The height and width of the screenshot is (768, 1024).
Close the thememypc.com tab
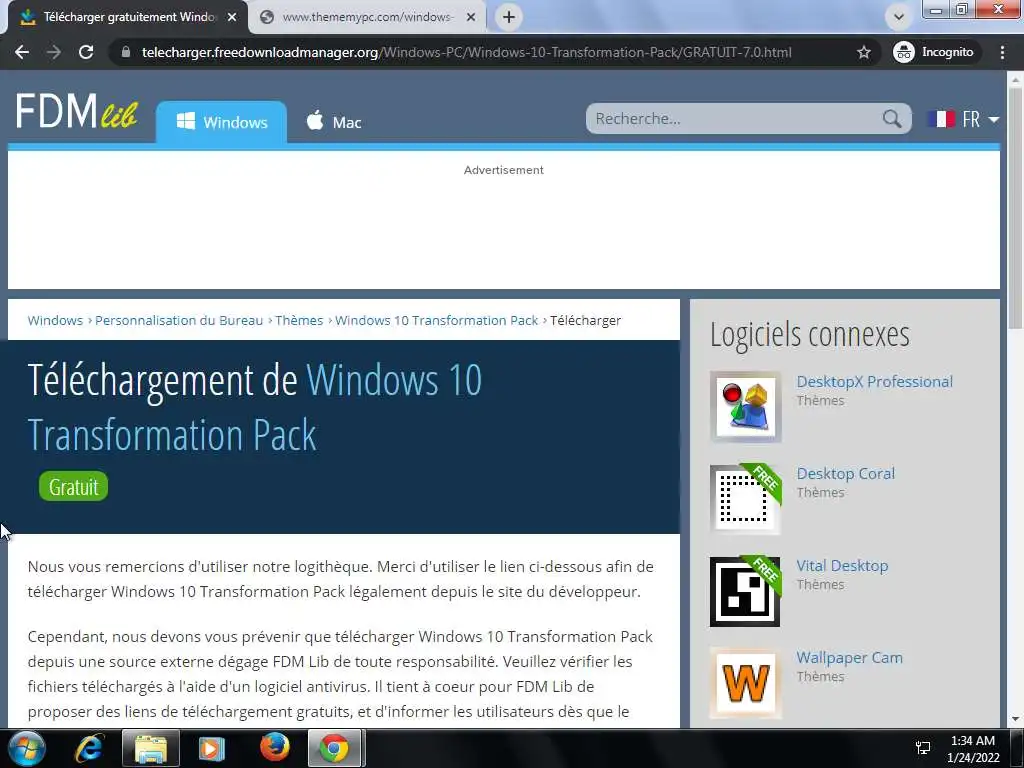pos(471,17)
